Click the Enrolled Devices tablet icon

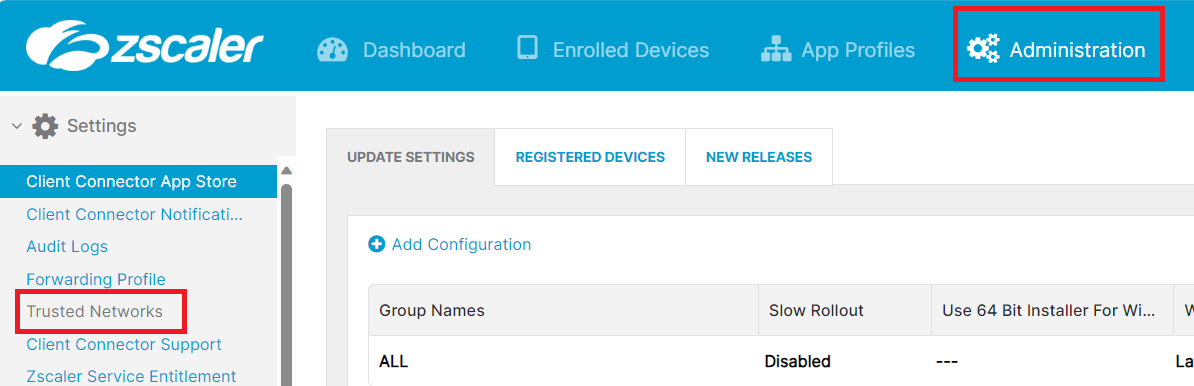click(527, 49)
